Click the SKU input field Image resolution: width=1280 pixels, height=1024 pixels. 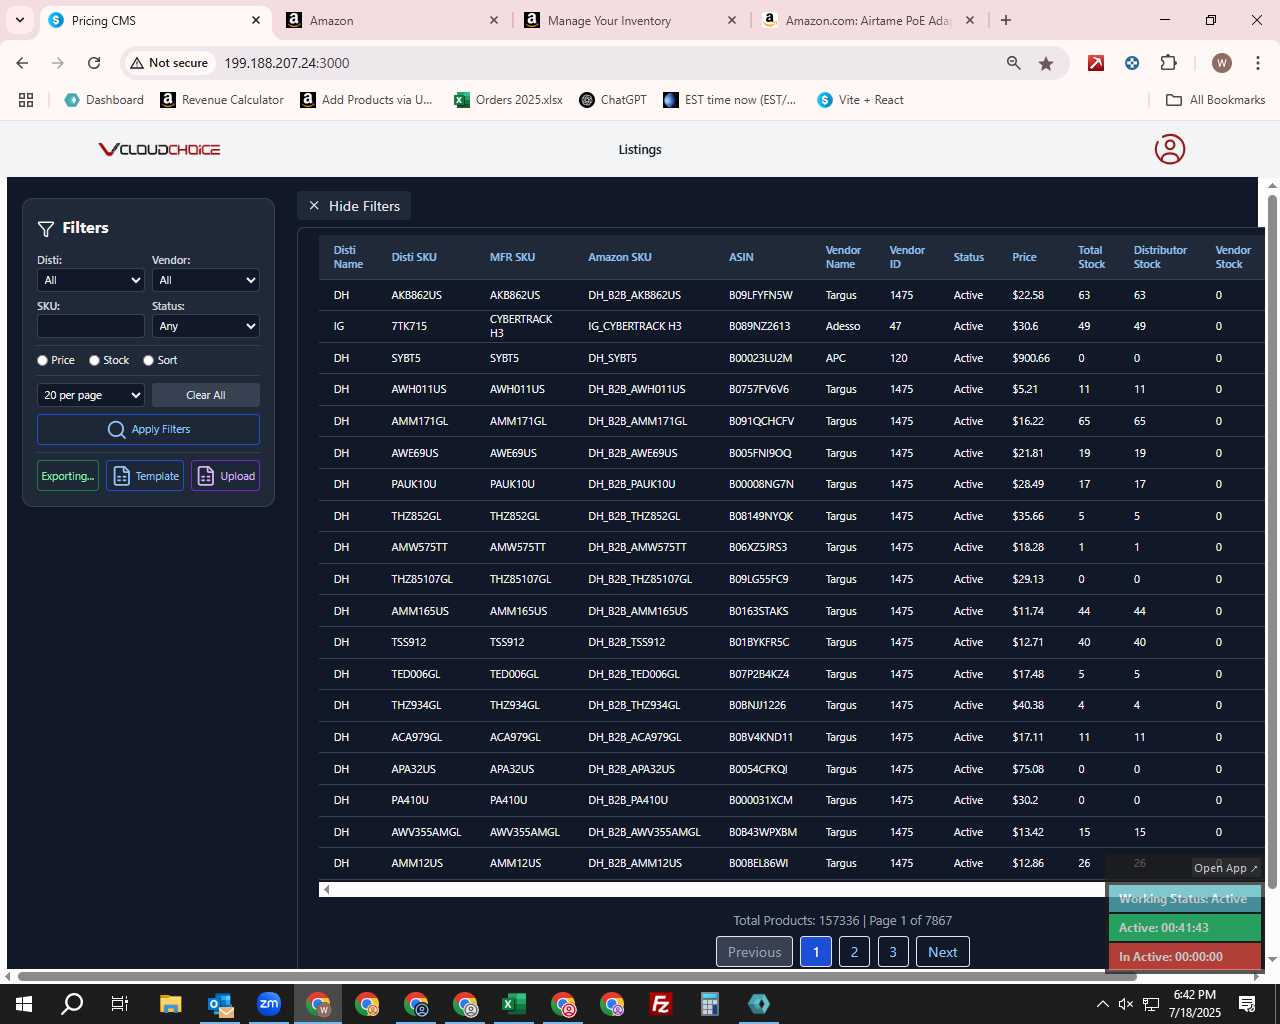pyautogui.click(x=91, y=326)
